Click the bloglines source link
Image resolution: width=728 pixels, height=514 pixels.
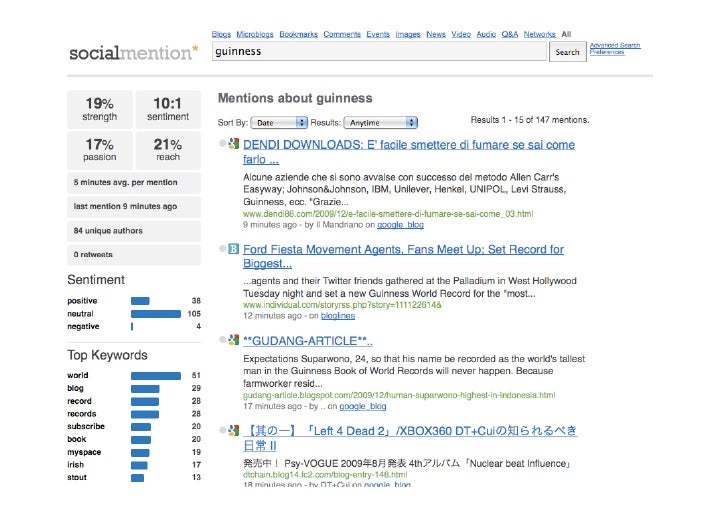coord(338,316)
